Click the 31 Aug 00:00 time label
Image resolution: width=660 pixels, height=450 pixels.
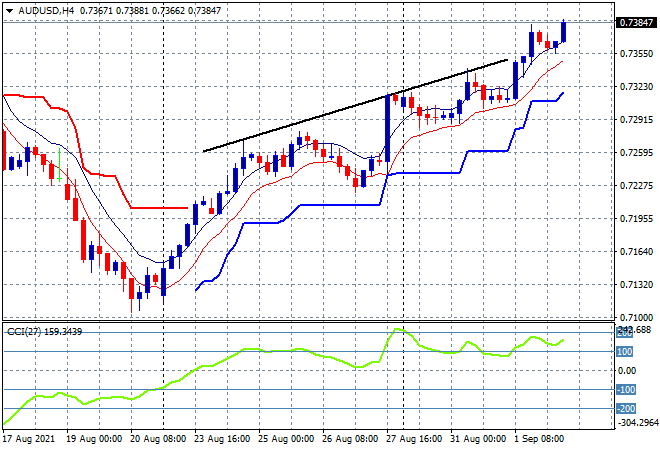478,439
